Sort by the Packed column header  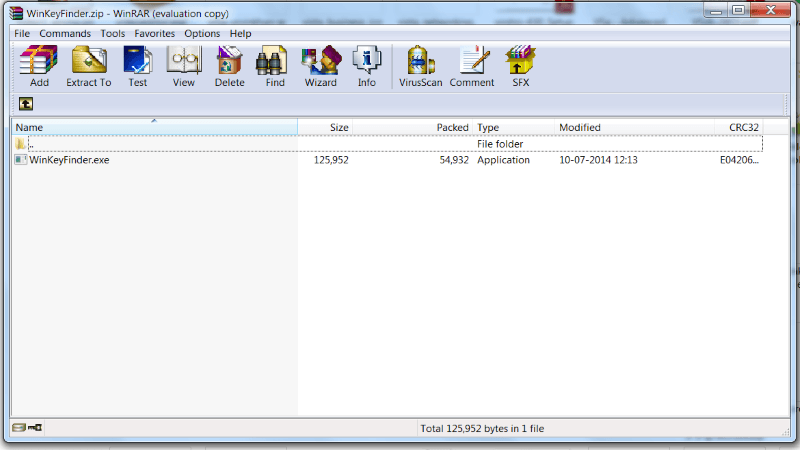tap(412, 127)
